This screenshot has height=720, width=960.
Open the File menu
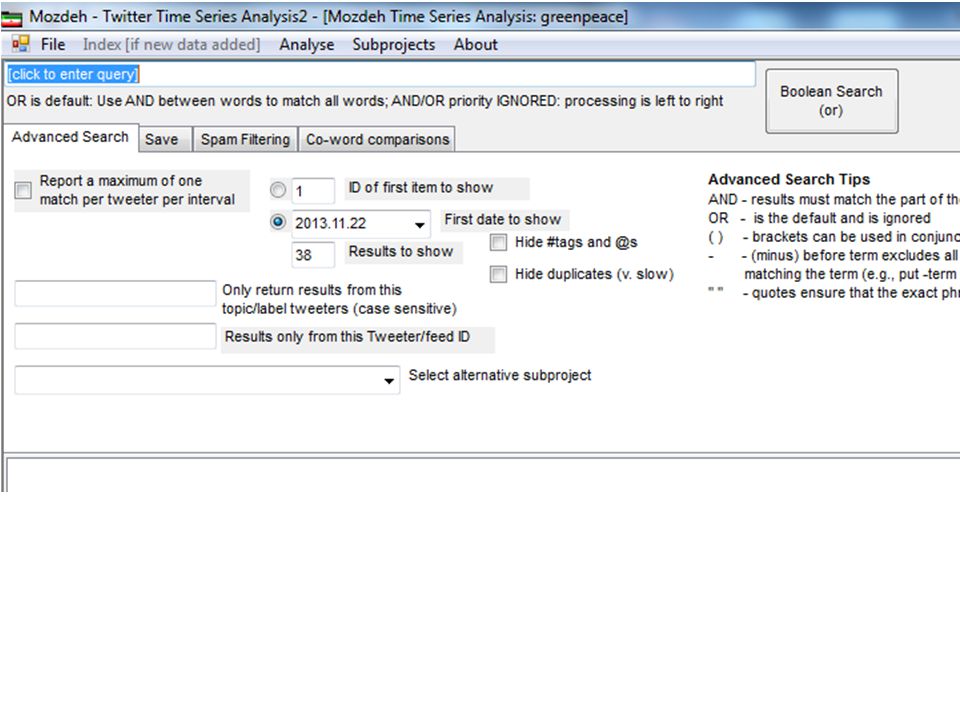click(53, 44)
